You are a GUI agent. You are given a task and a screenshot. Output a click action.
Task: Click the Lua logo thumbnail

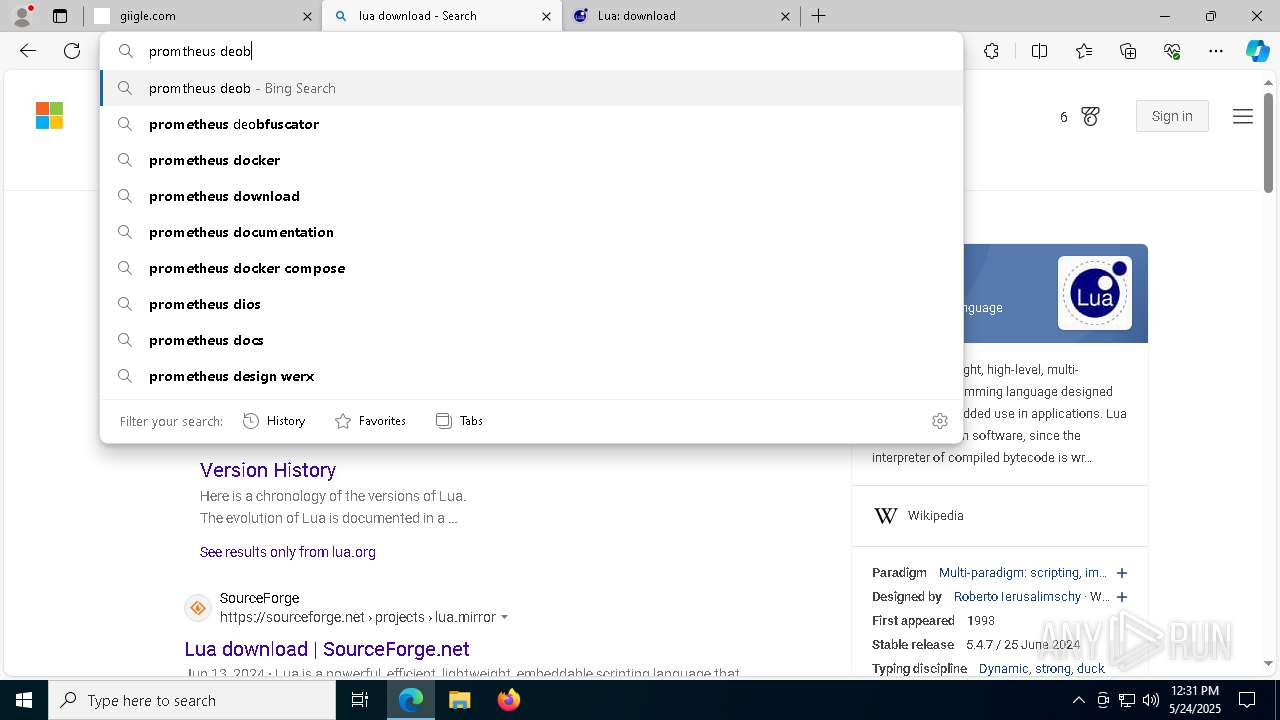click(x=1095, y=293)
